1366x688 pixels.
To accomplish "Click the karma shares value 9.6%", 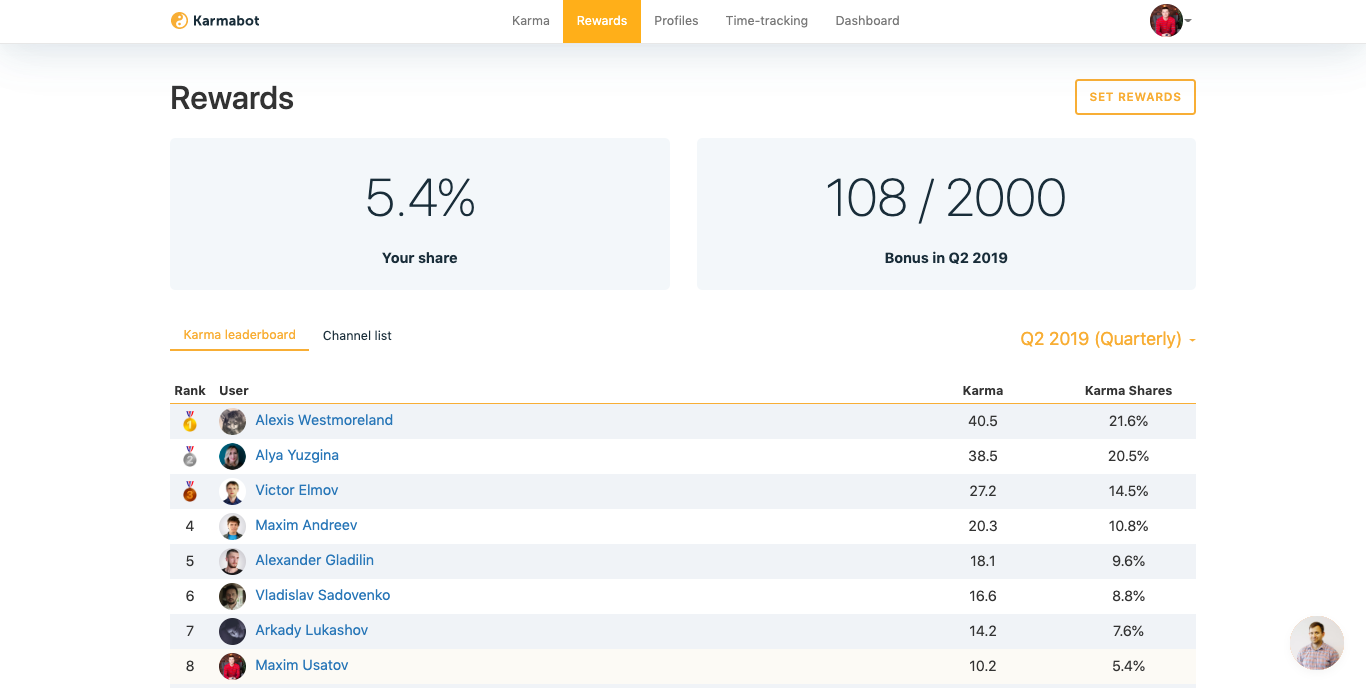I will 1129,561.
